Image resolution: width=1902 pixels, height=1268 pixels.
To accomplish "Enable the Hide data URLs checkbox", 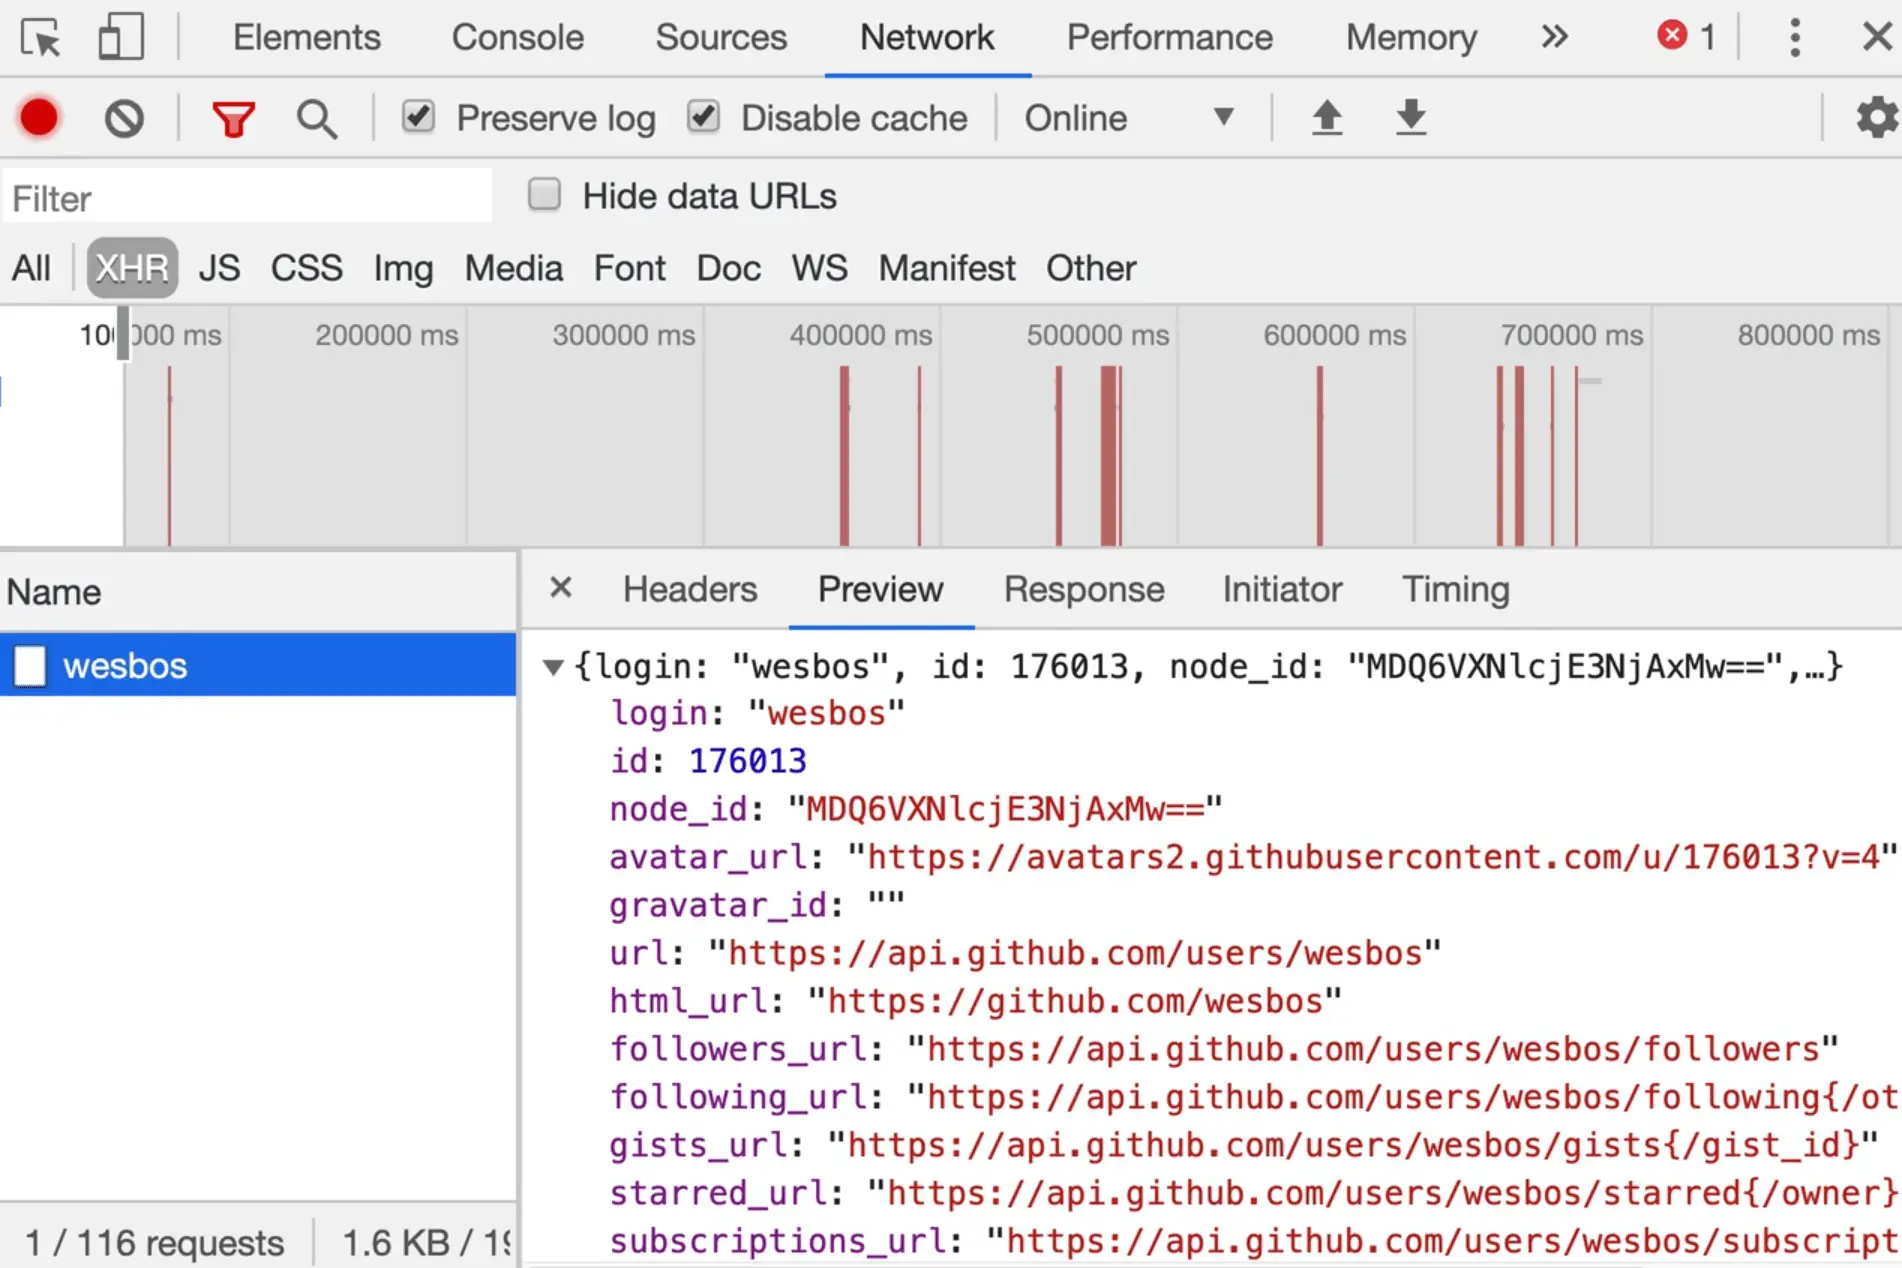I will point(544,195).
